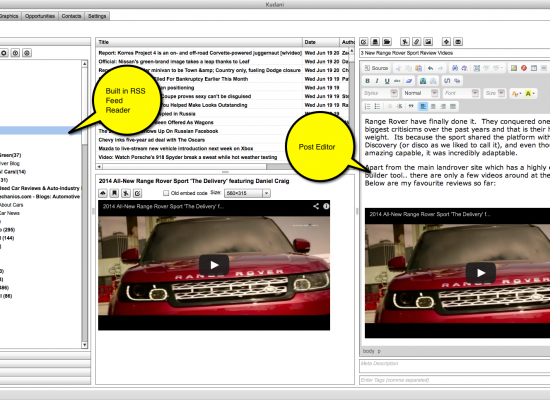
Task: Open the embed Size dropdown 560x315
Action: [247, 193]
